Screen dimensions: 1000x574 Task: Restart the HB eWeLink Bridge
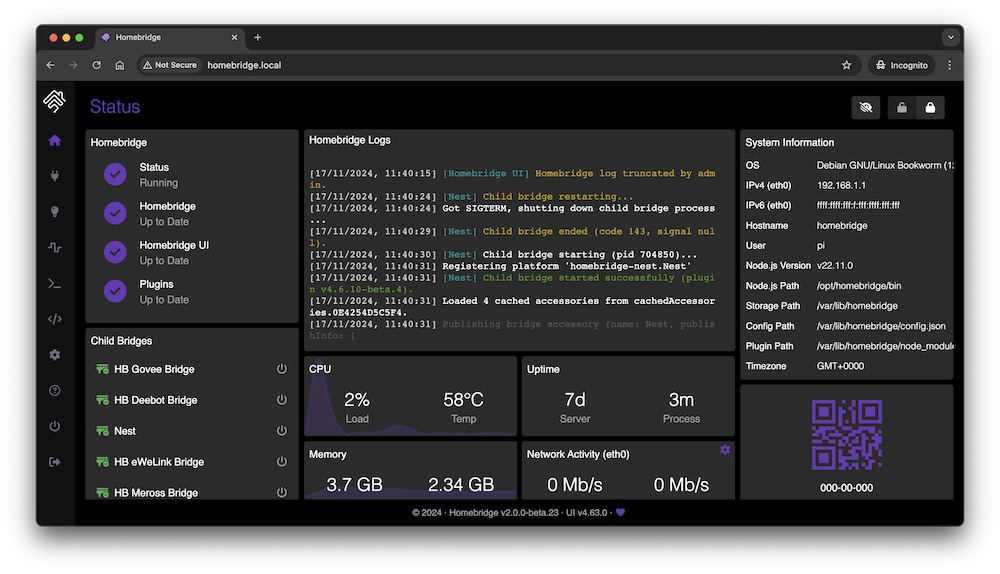click(x=281, y=461)
